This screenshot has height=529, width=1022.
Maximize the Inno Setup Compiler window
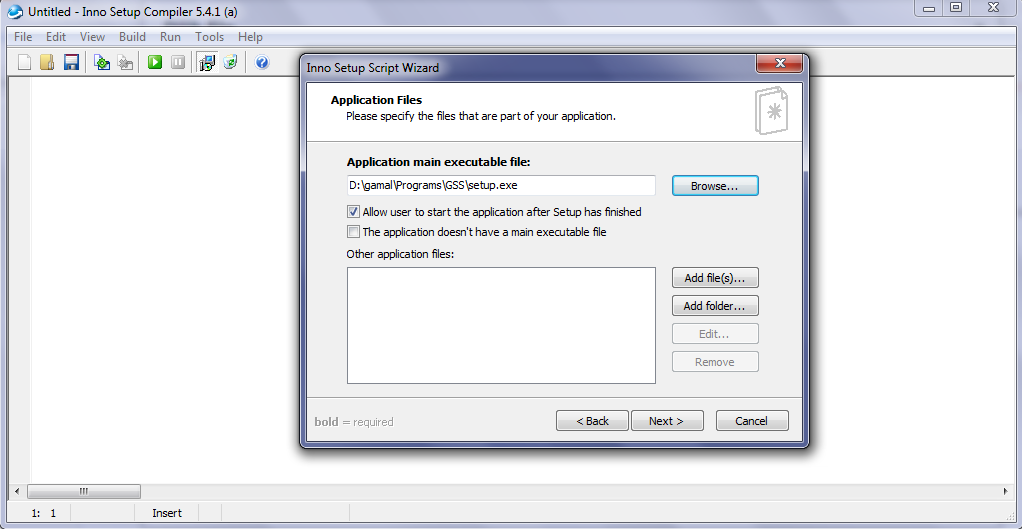956,8
